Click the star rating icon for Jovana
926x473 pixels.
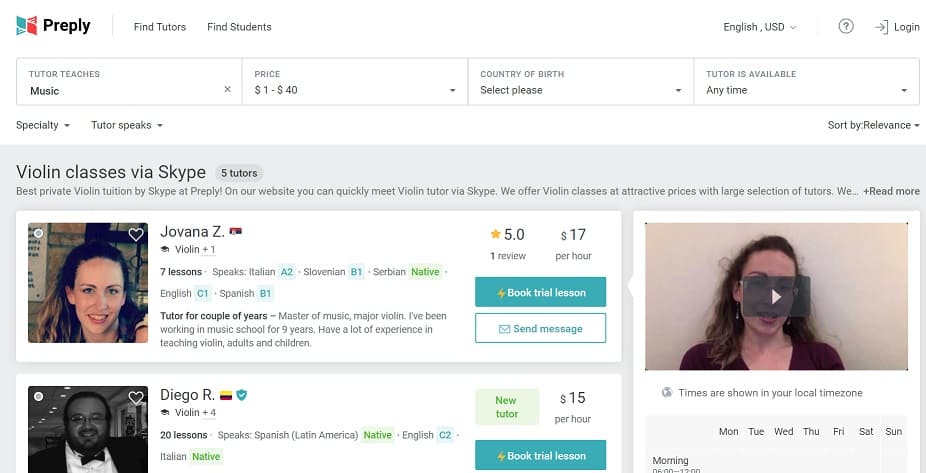point(495,234)
